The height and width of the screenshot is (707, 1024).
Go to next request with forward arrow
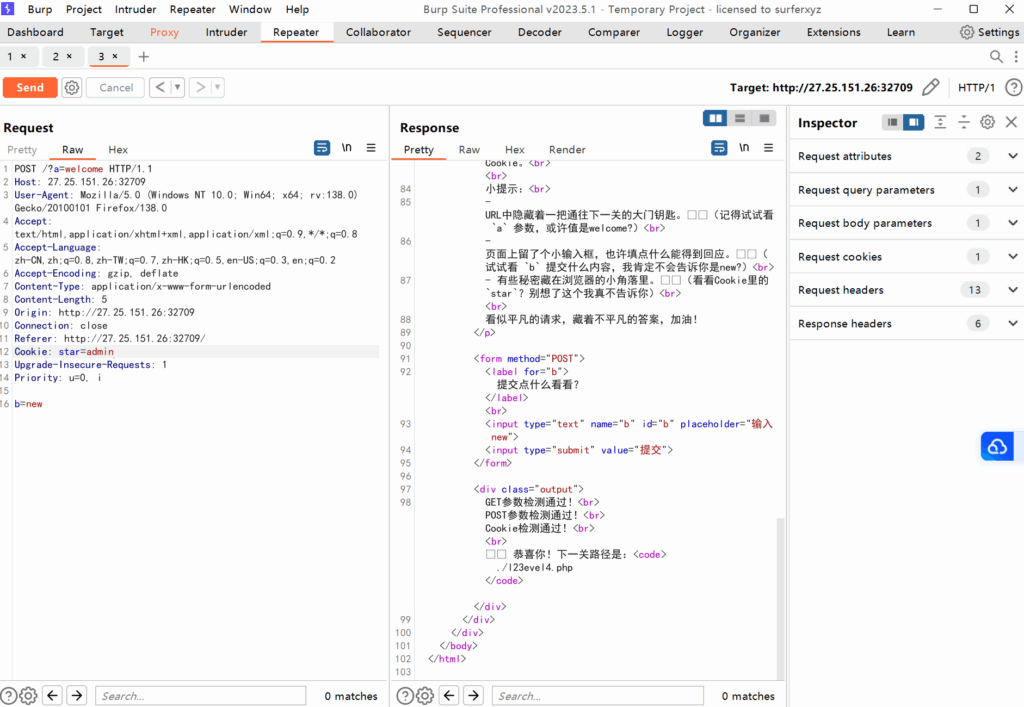tap(200, 87)
